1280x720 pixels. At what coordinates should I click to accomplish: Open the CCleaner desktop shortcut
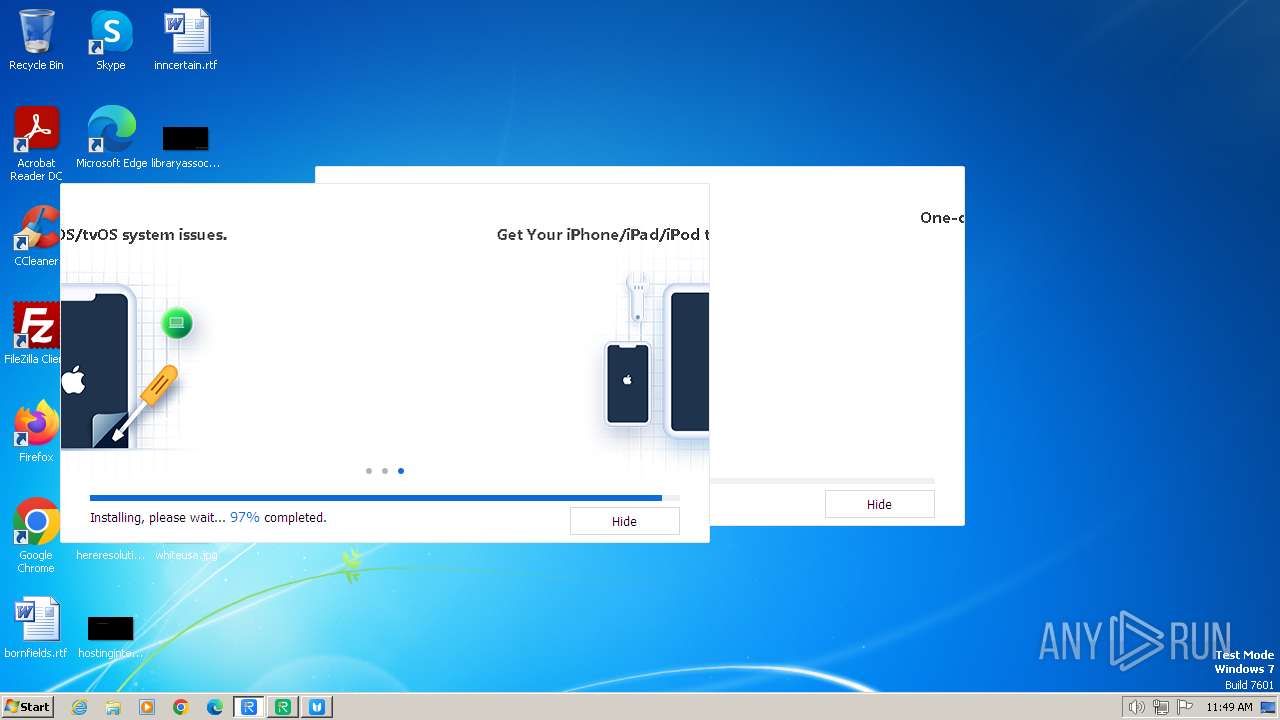(x=36, y=236)
